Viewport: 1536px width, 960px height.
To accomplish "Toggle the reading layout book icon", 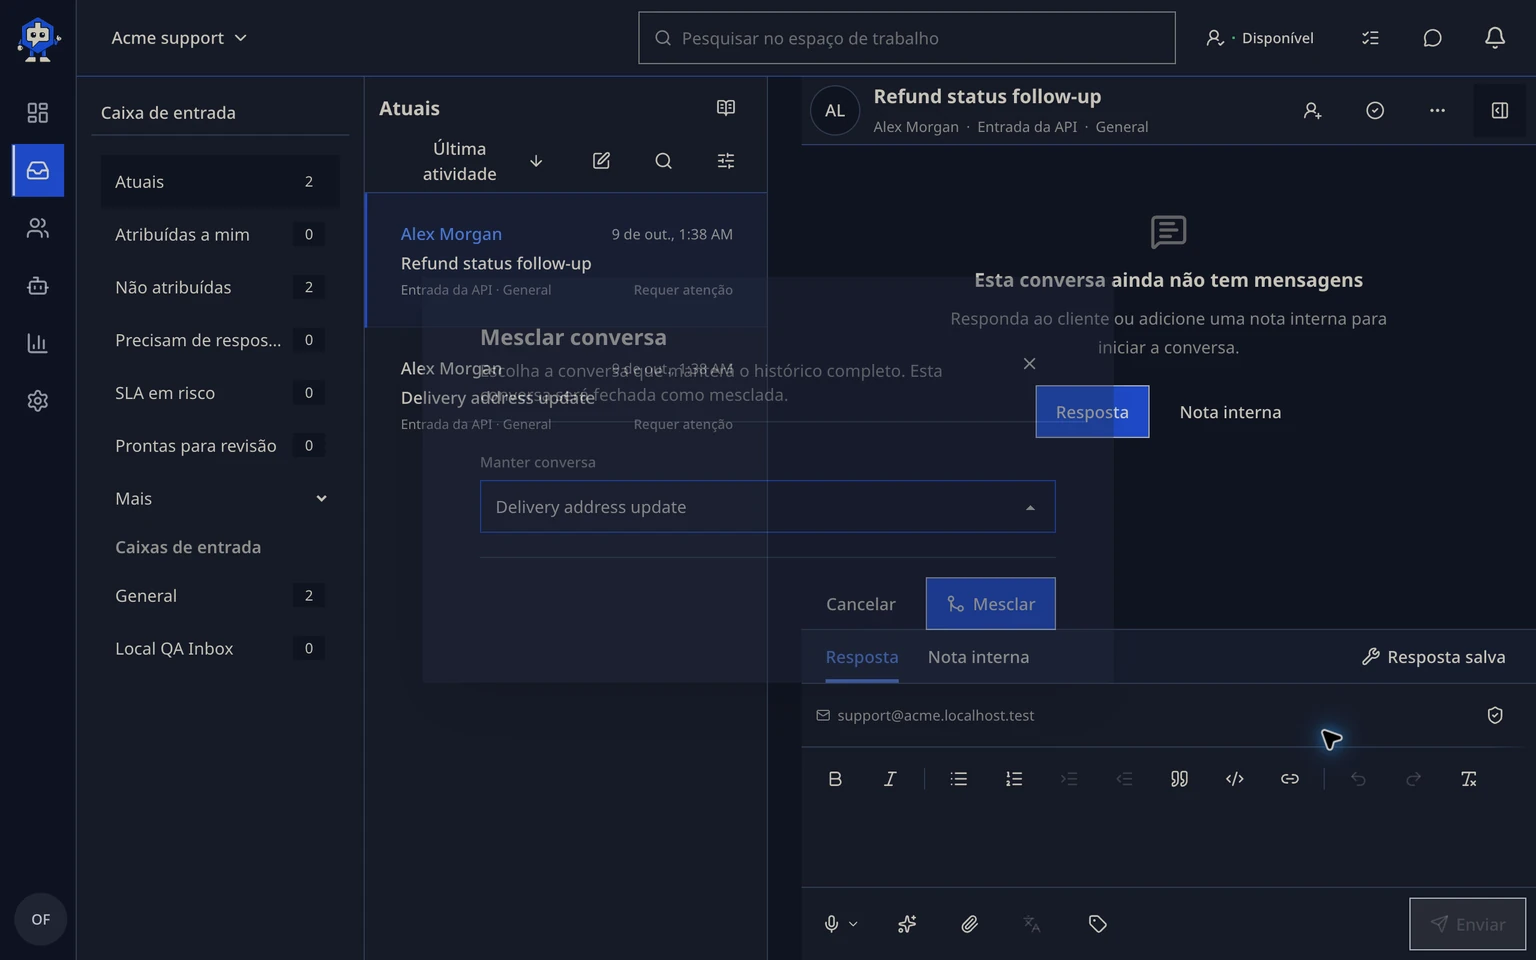I will [726, 108].
